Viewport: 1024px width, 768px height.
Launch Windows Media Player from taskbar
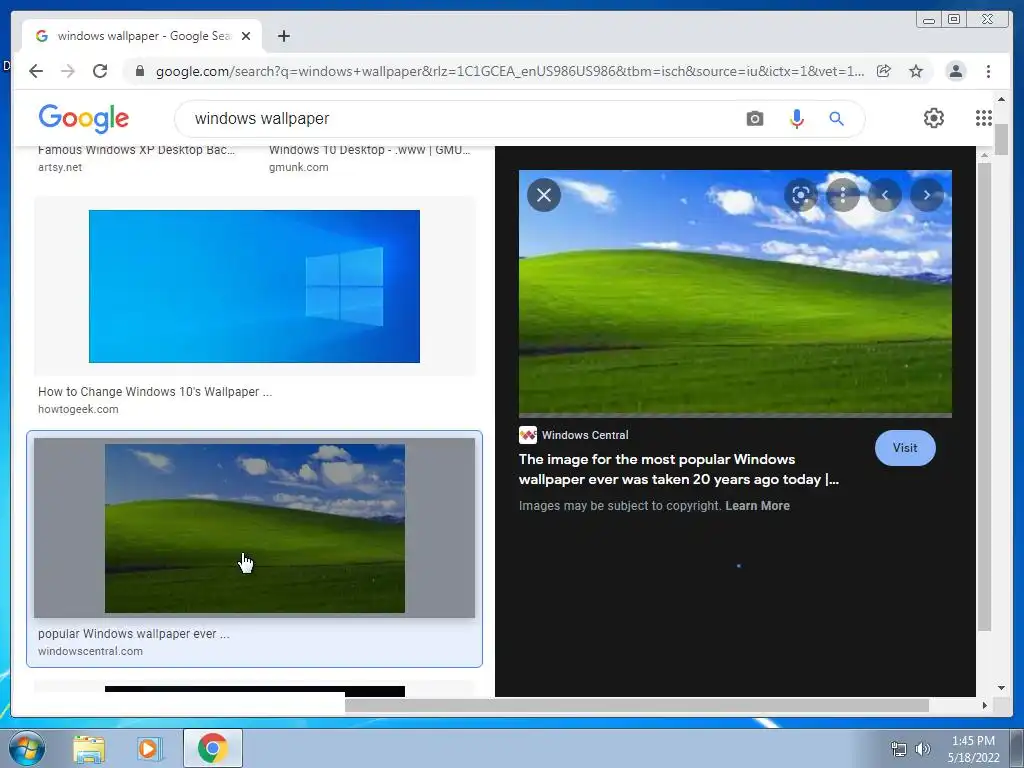coord(148,748)
